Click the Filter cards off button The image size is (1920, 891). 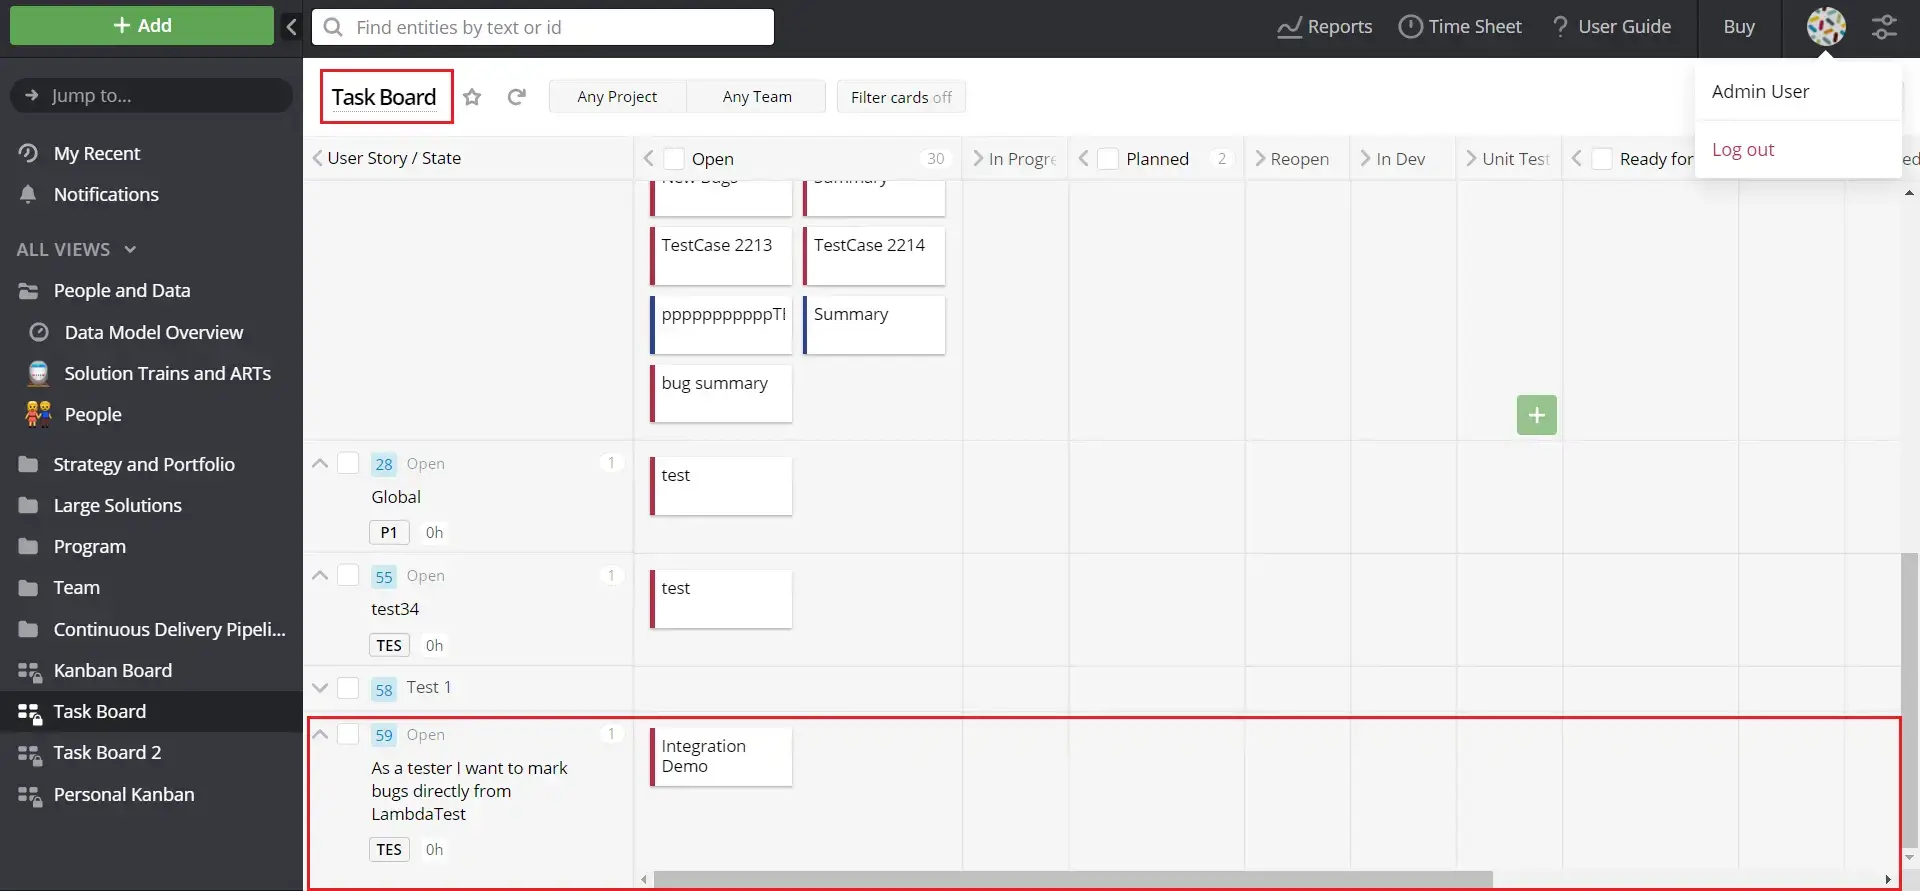coord(900,97)
